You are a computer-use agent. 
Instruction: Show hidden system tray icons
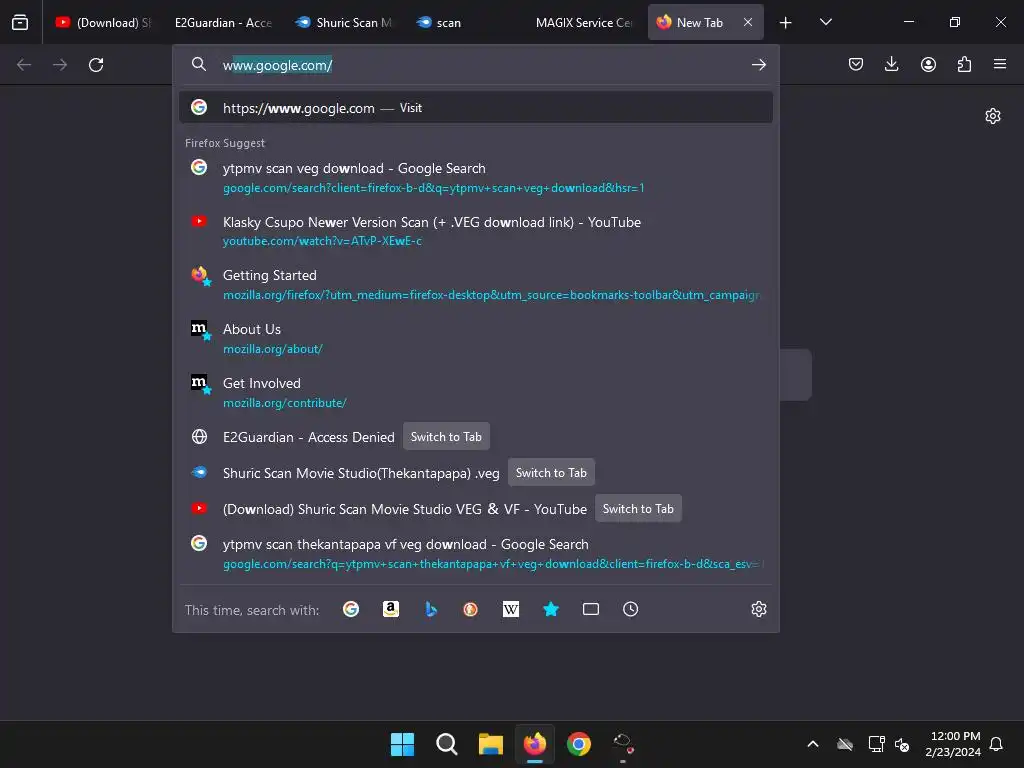pos(813,744)
